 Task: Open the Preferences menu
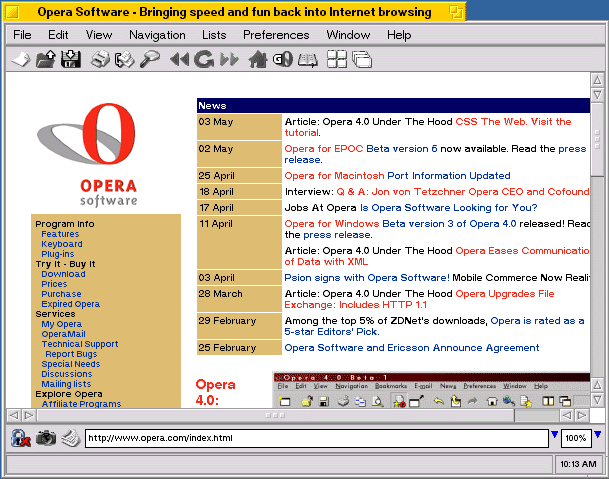click(276, 35)
